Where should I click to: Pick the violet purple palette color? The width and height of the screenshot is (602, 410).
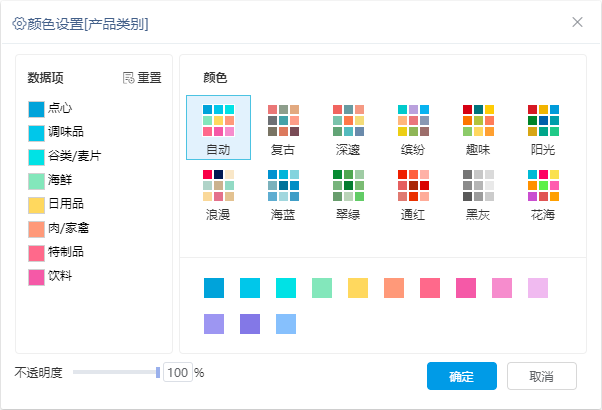[250, 324]
